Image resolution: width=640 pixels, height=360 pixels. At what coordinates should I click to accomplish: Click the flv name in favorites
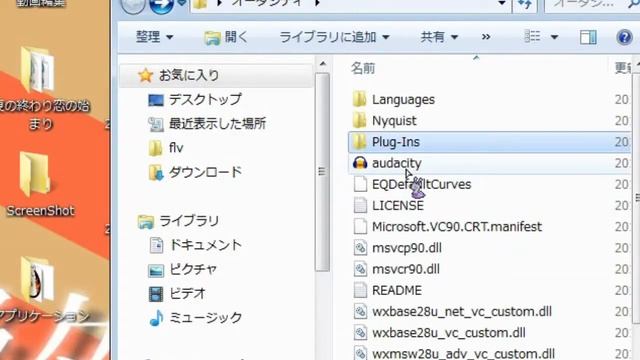(x=176, y=148)
